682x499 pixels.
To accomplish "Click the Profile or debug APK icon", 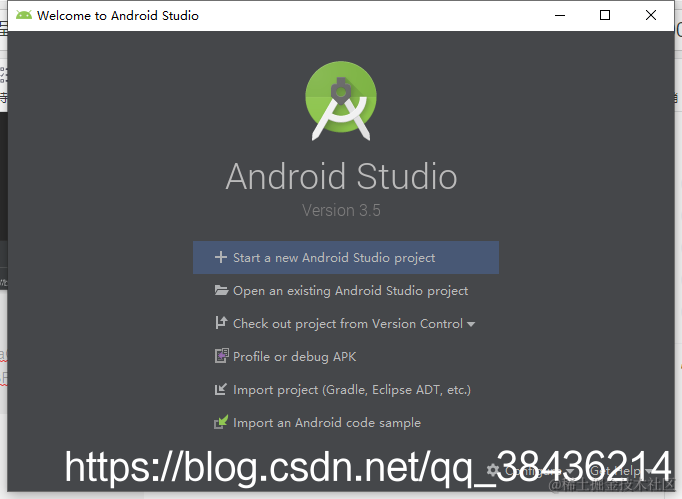I will pyautogui.click(x=221, y=356).
